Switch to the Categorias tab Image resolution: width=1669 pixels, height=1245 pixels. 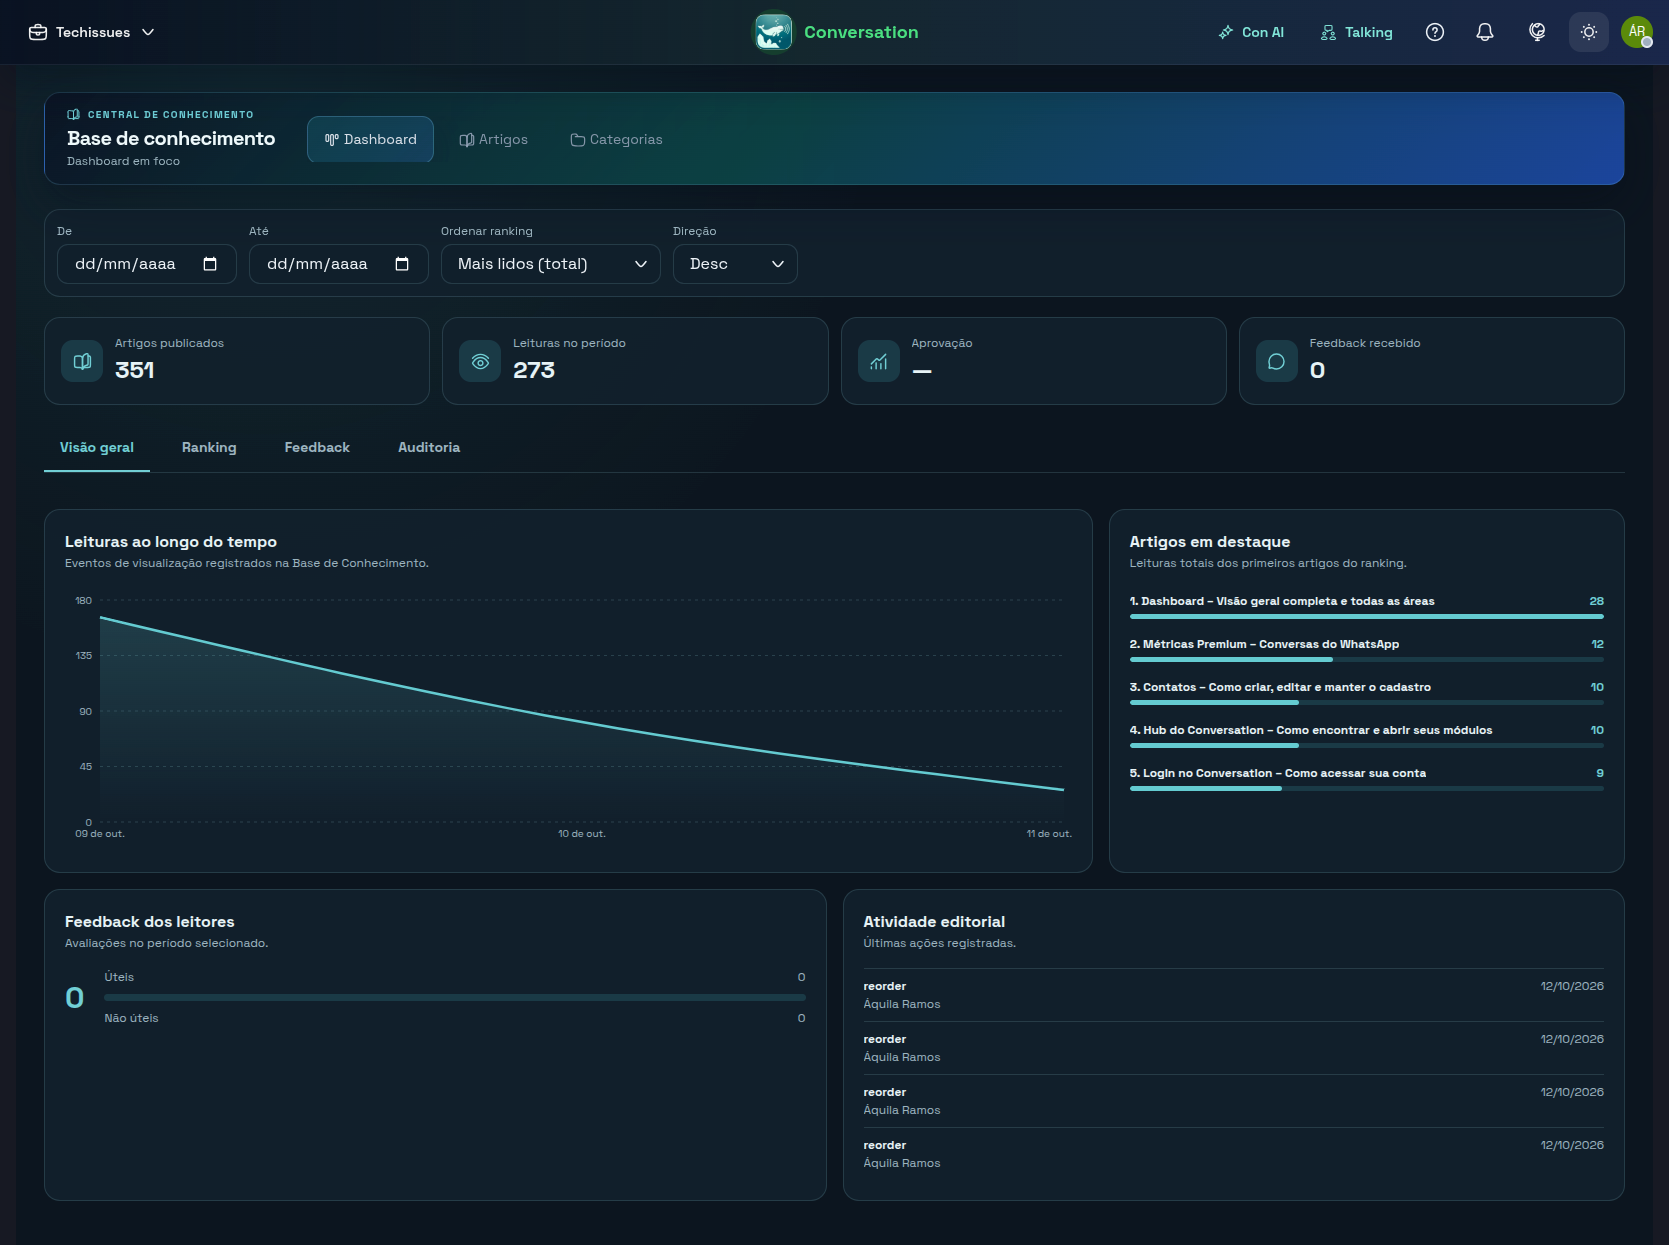pos(616,140)
